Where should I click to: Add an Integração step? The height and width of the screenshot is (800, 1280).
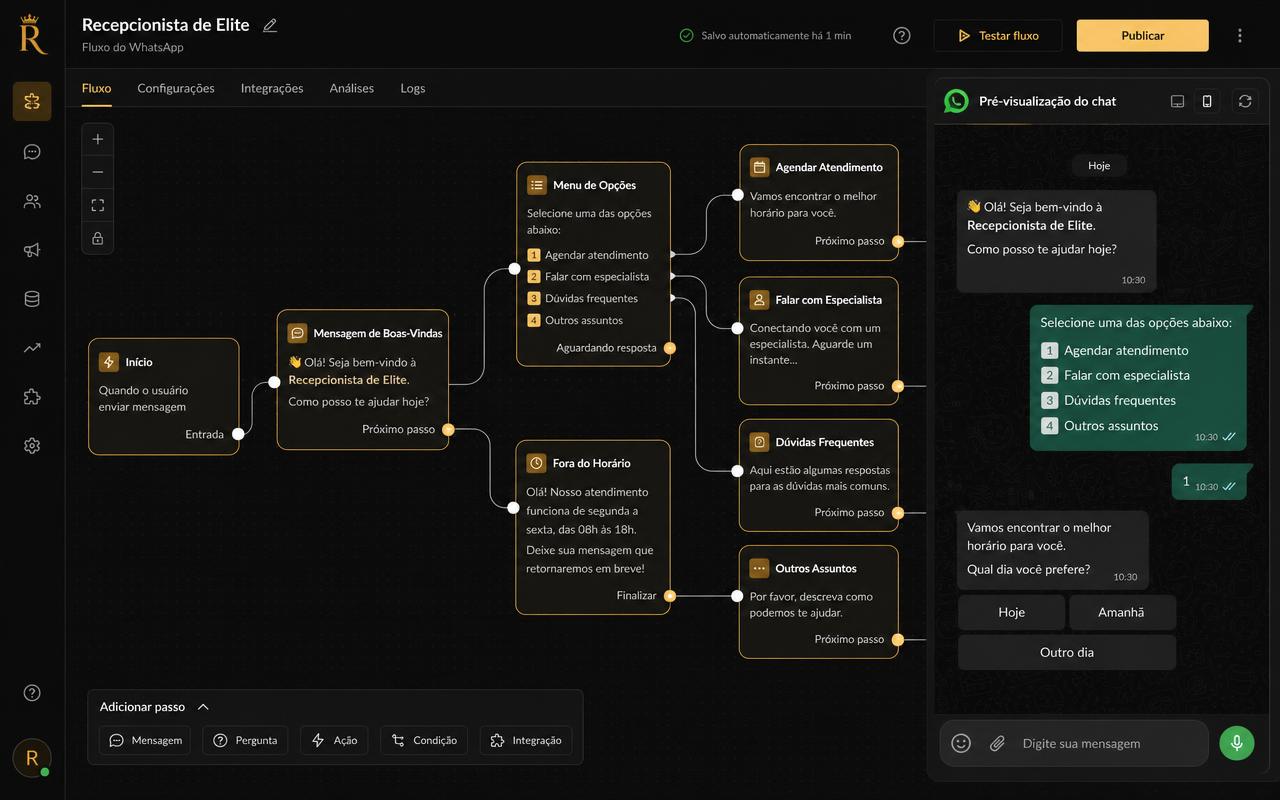point(526,741)
